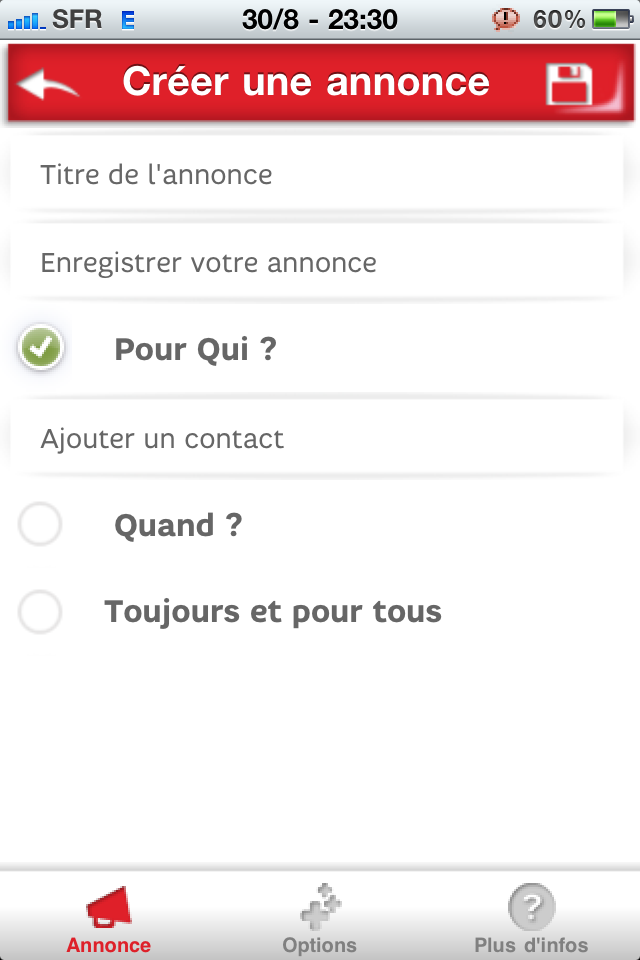Select the Toujours et pour tous radio
Screen dimensions: 640x960
40,612
